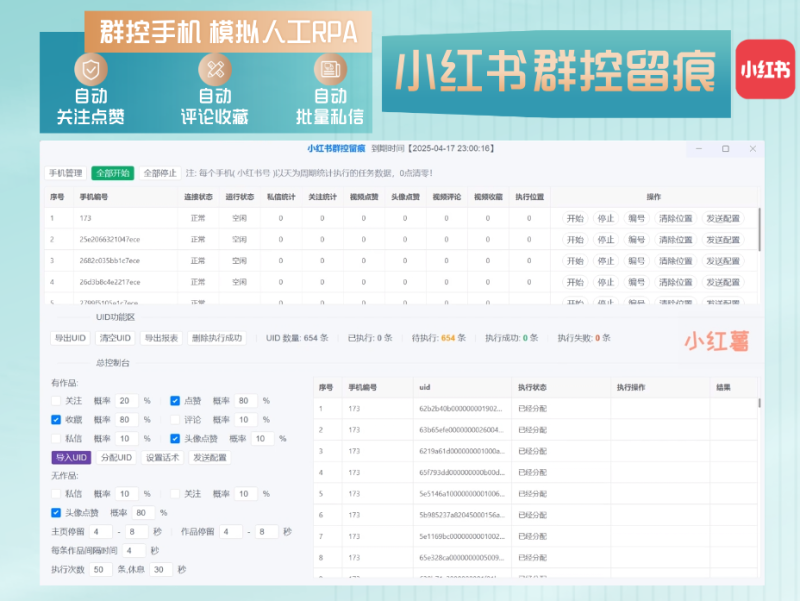Click the 设置话术 button
Image resolution: width=800 pixels, height=601 pixels.
(163, 458)
